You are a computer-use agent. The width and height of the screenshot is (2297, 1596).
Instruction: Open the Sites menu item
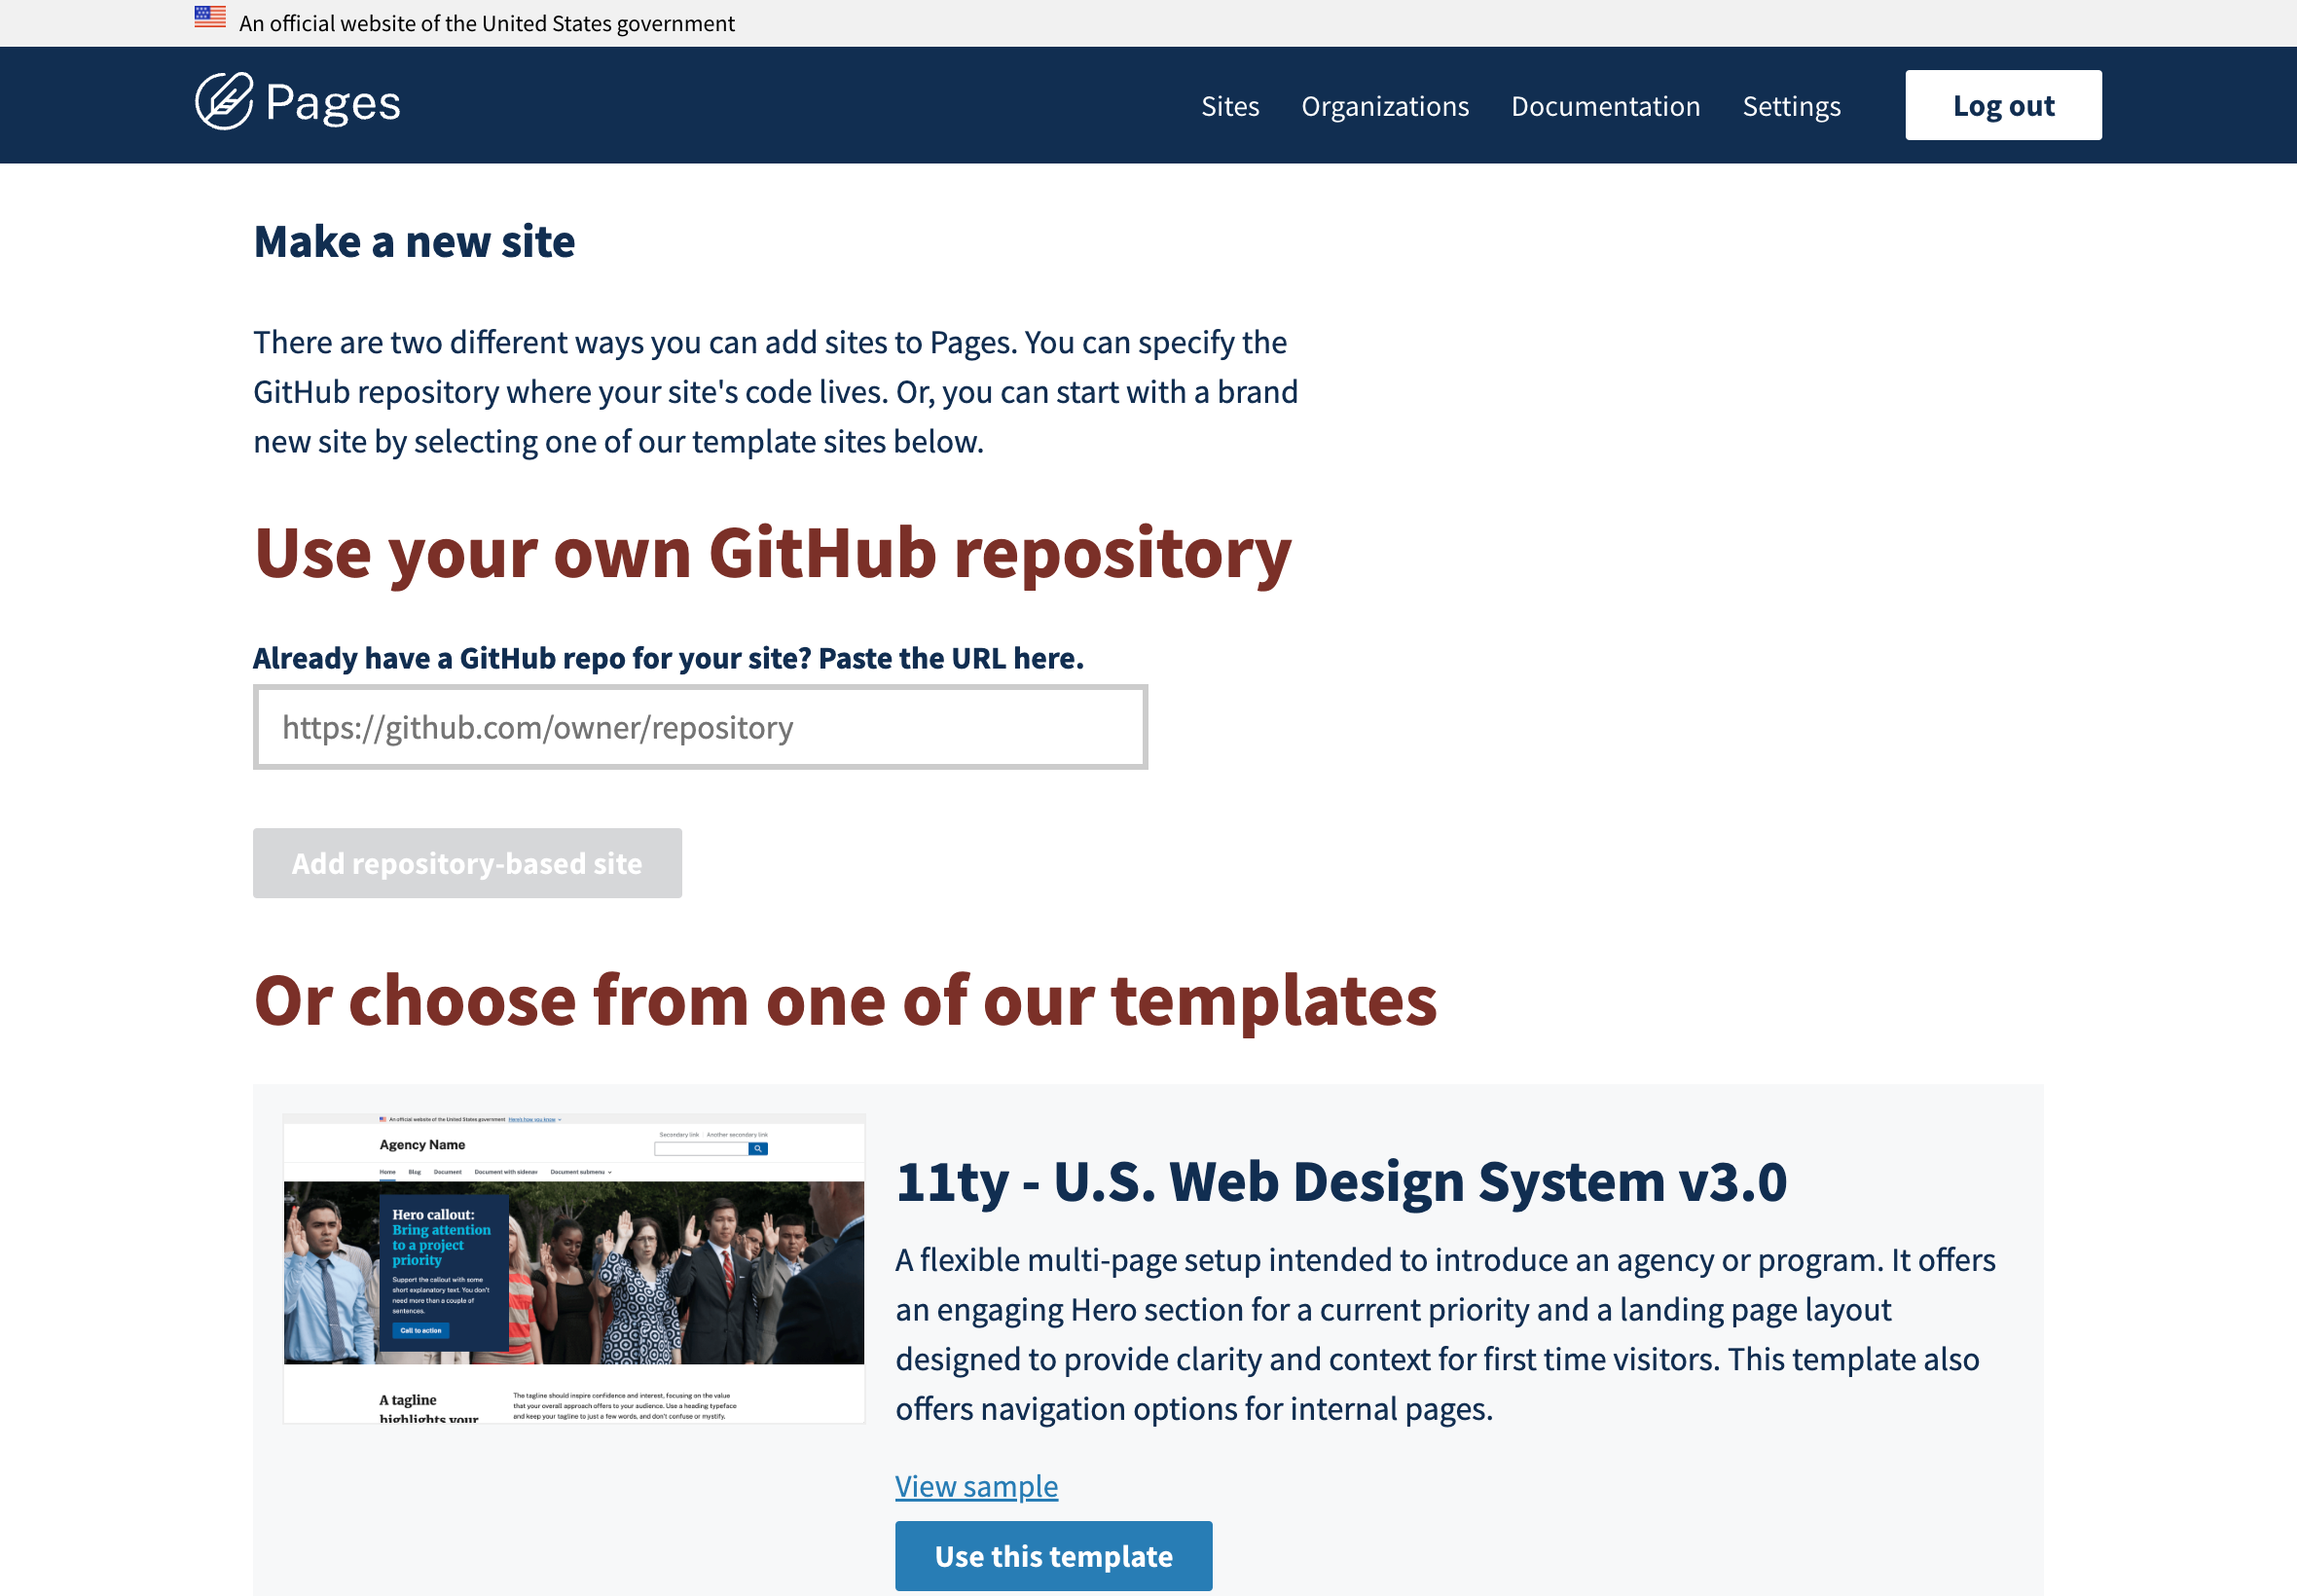(1230, 105)
